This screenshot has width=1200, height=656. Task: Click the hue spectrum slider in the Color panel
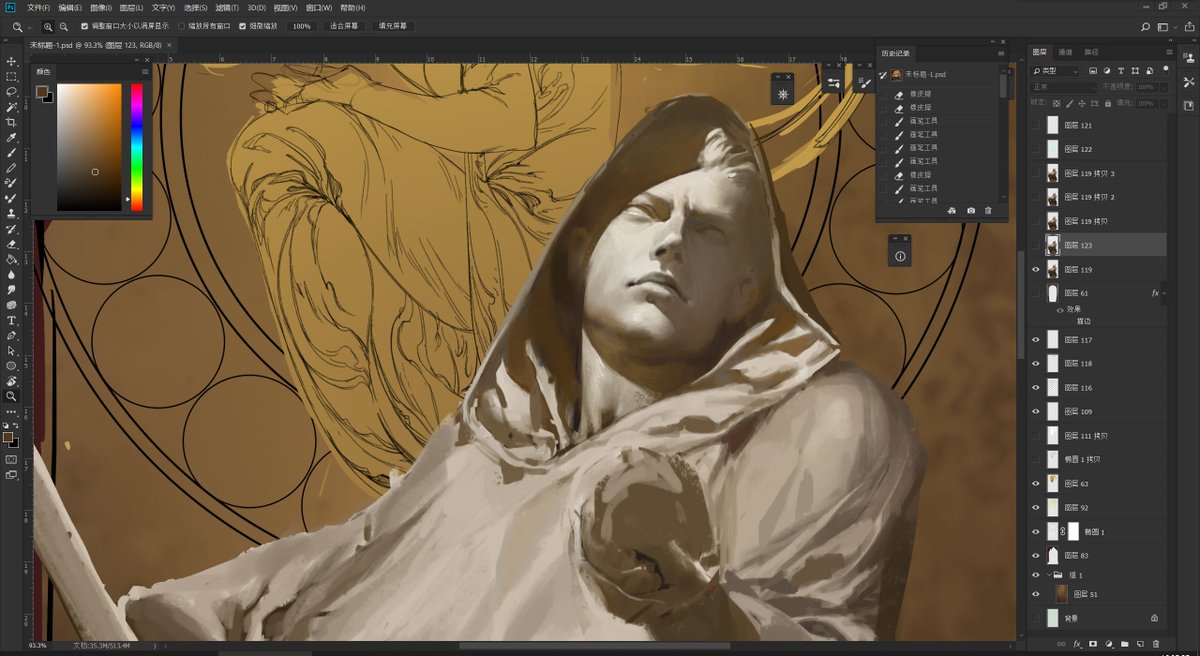[136, 147]
